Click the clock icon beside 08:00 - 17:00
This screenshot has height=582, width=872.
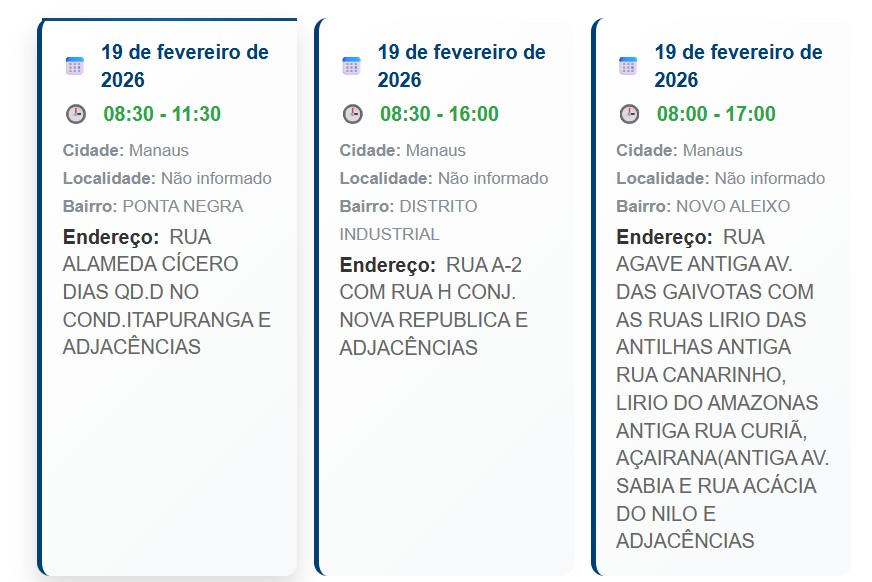pyautogui.click(x=629, y=114)
